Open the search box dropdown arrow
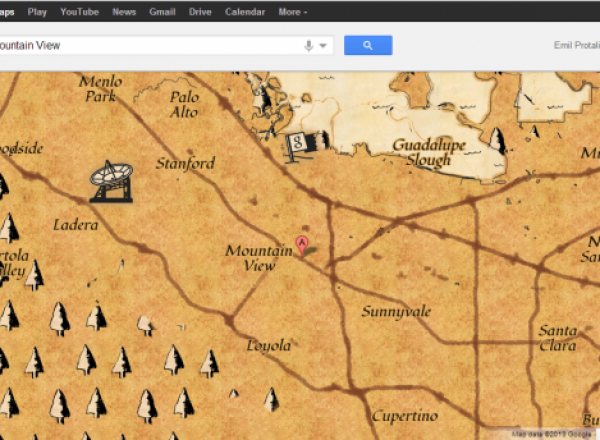The height and width of the screenshot is (440, 600). [x=323, y=46]
